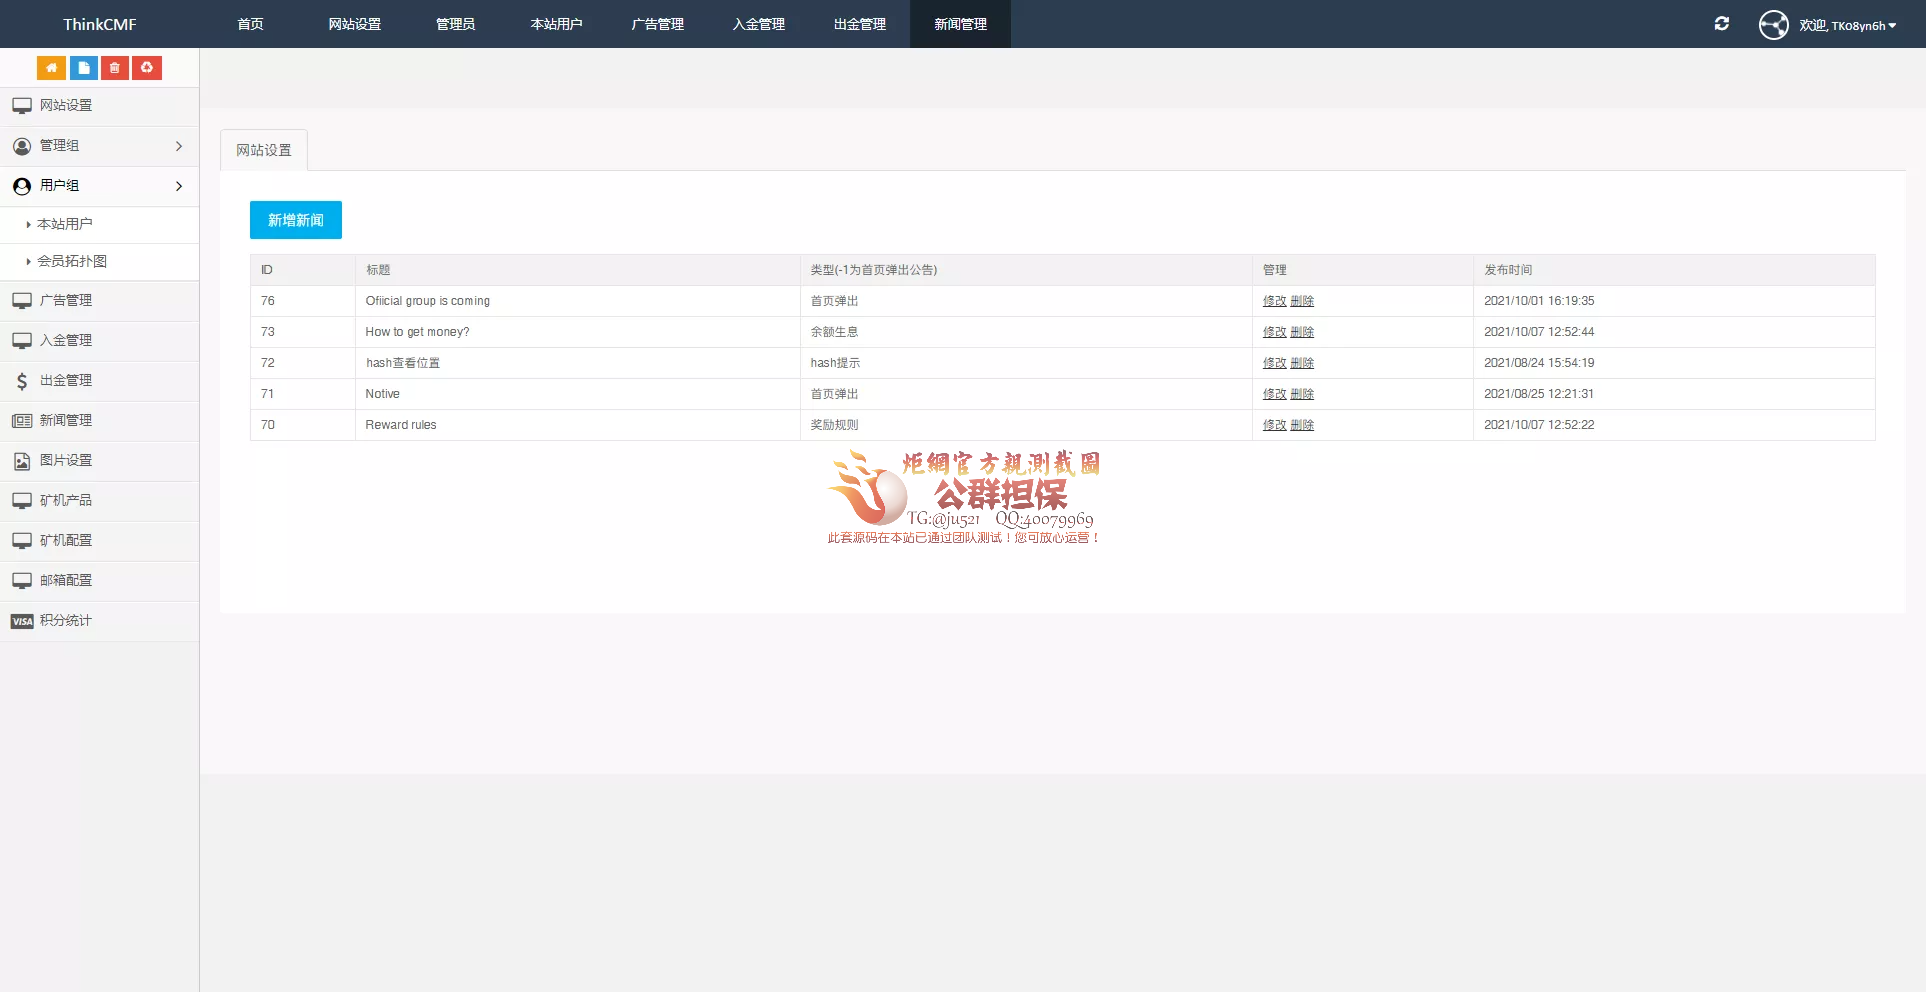Select 本站用户 in the sidebar tree

point(65,225)
